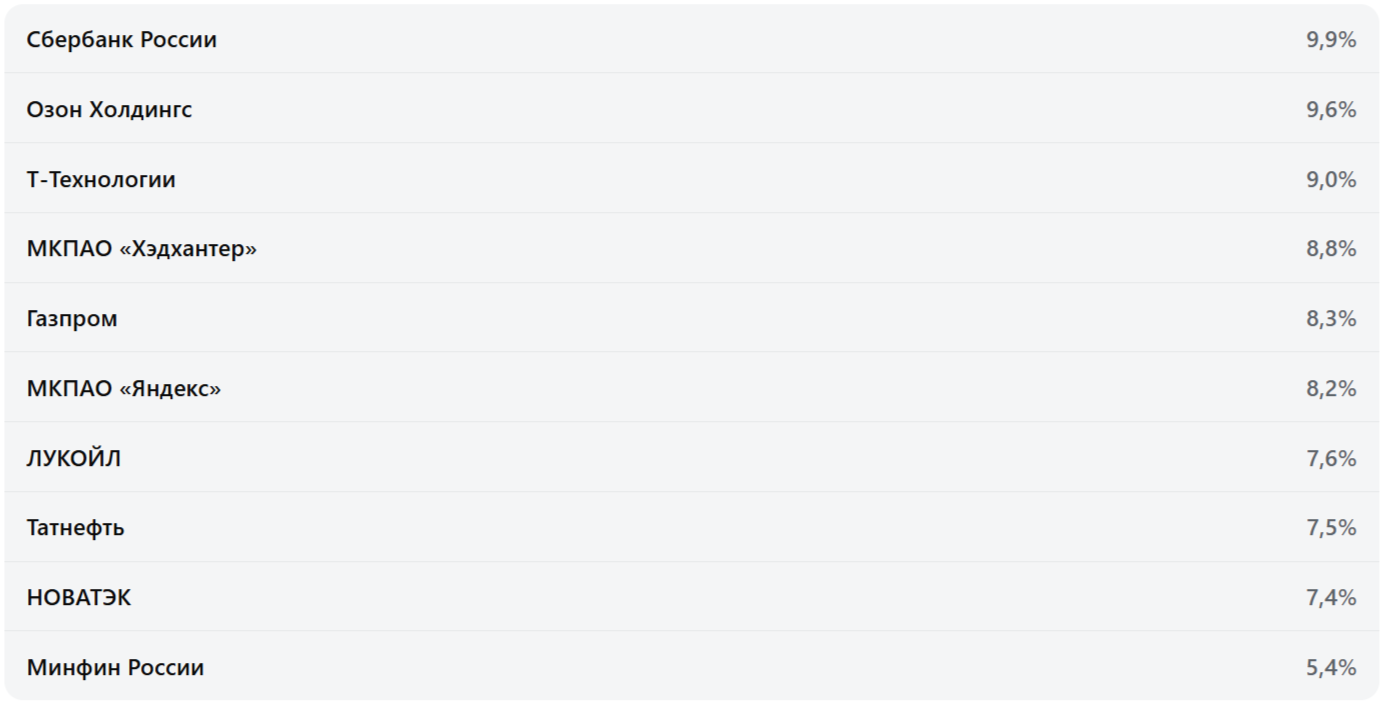This screenshot has height=701, width=1385.
Task: Click the 7,4% НОВАТЭК percentage
Action: (1331, 598)
